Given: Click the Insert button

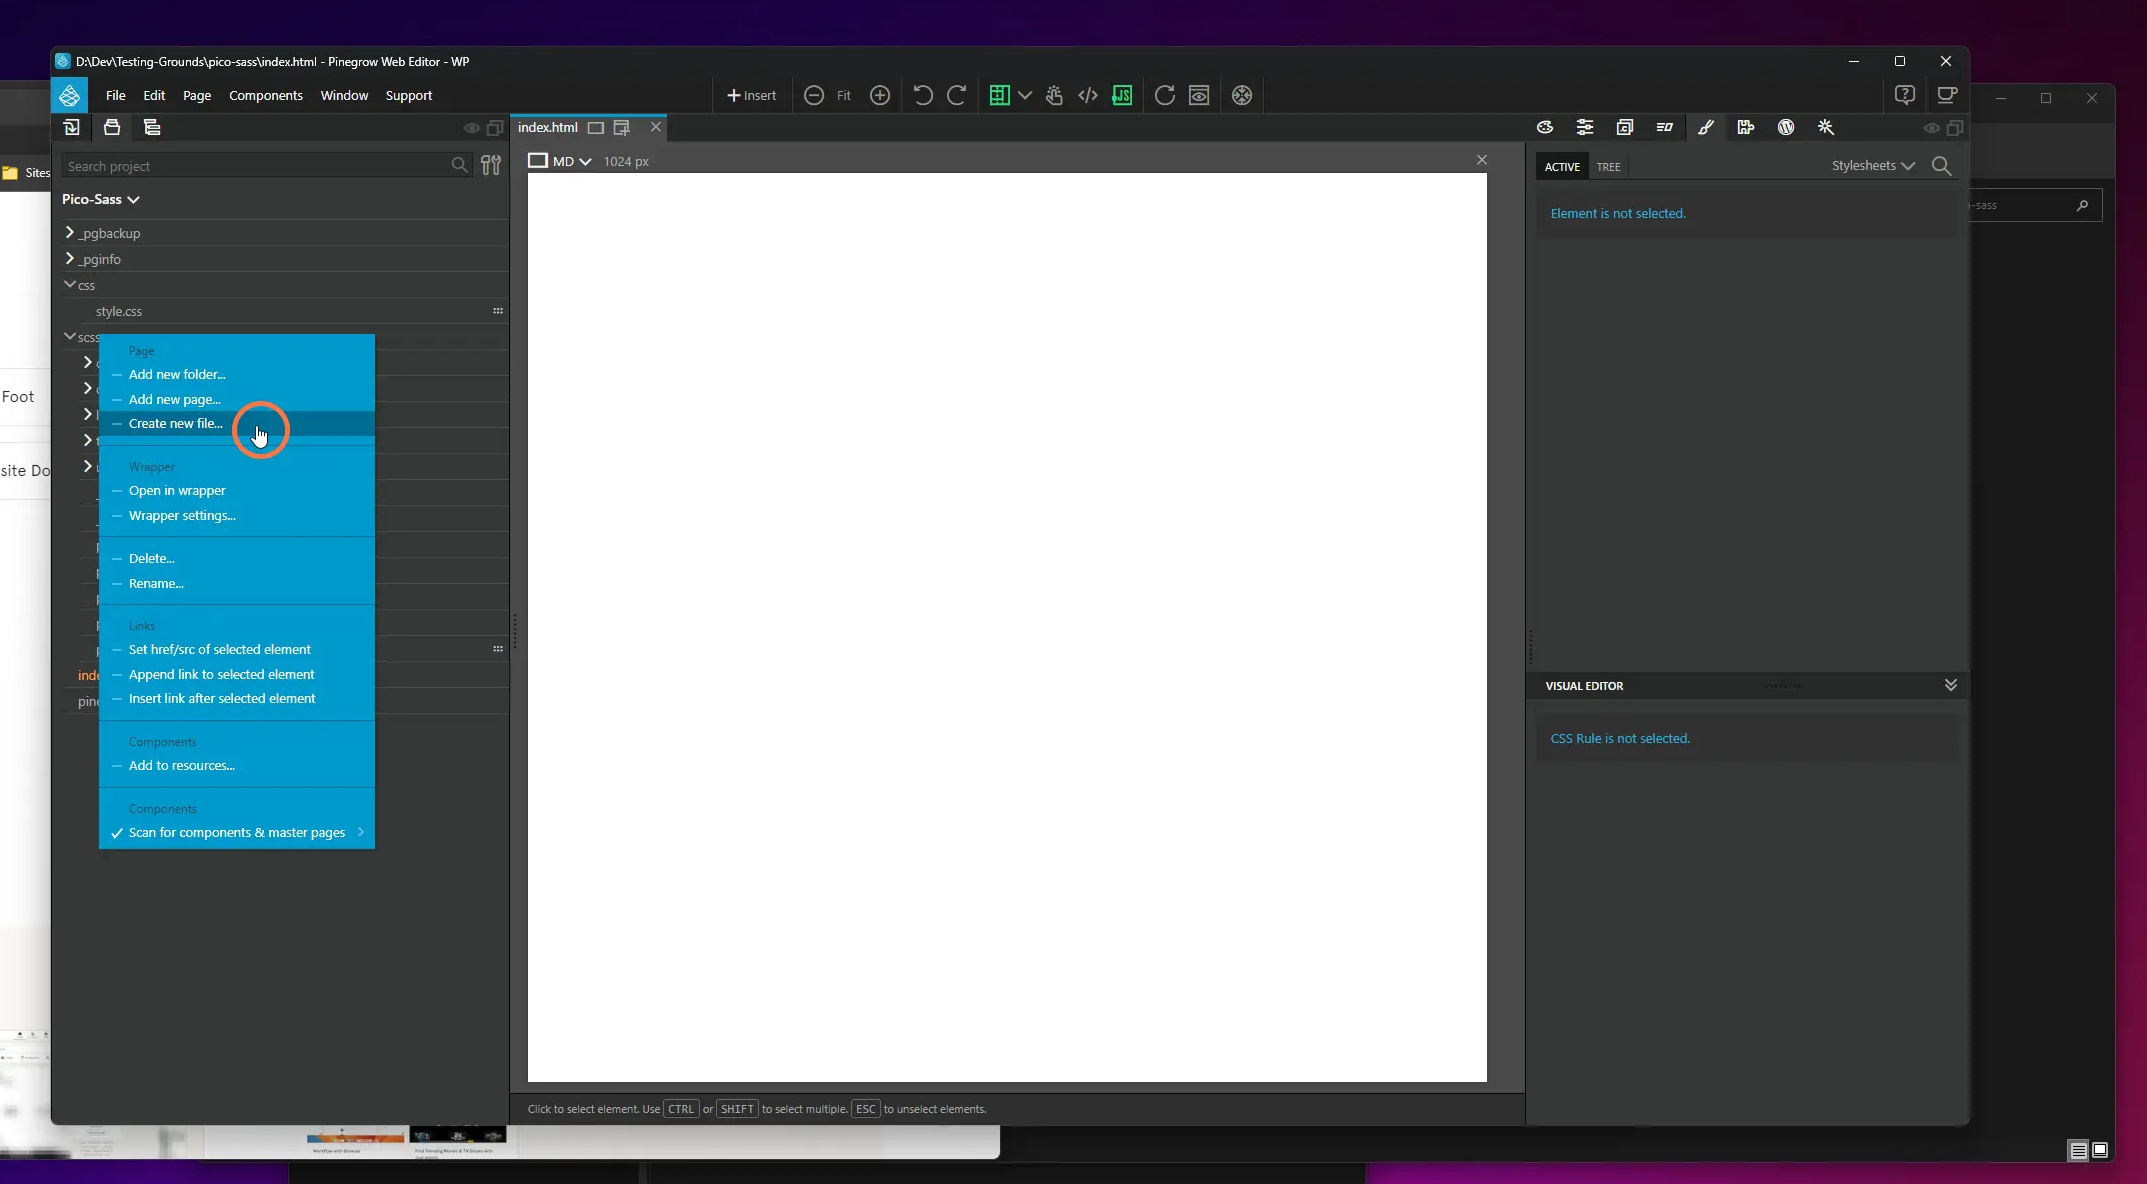Looking at the screenshot, I should click(x=751, y=95).
